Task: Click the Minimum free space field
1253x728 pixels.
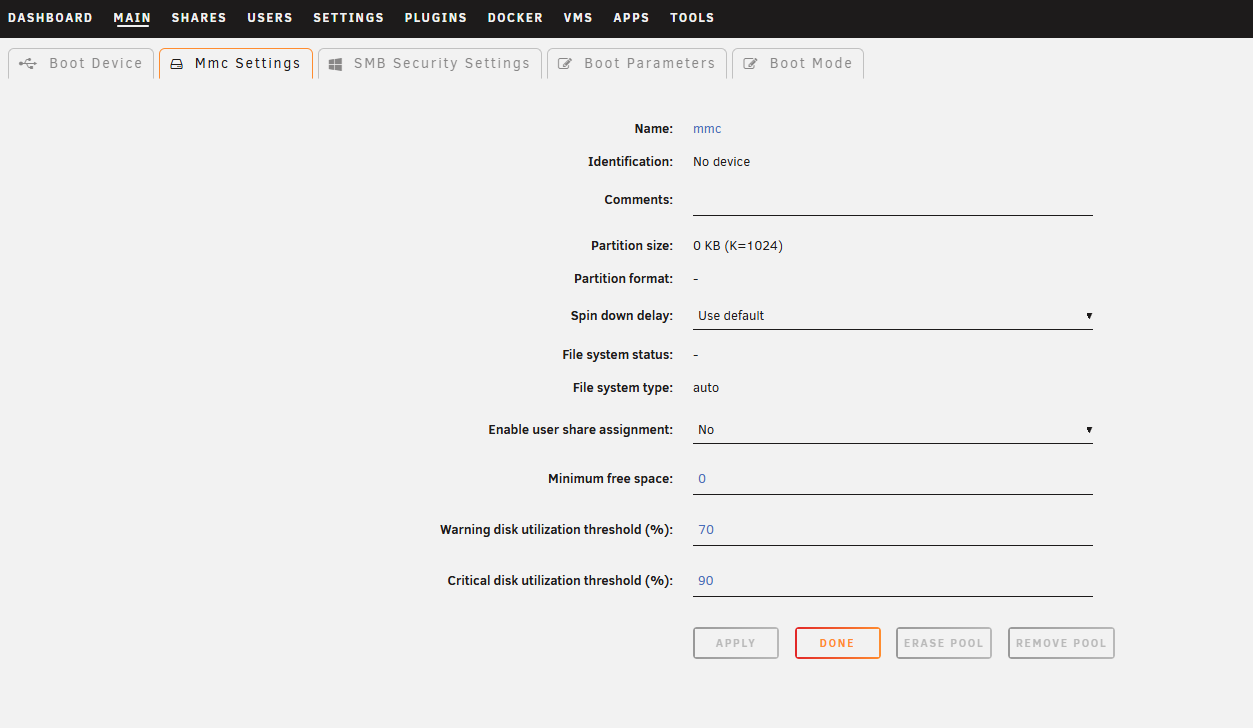Action: [893, 480]
